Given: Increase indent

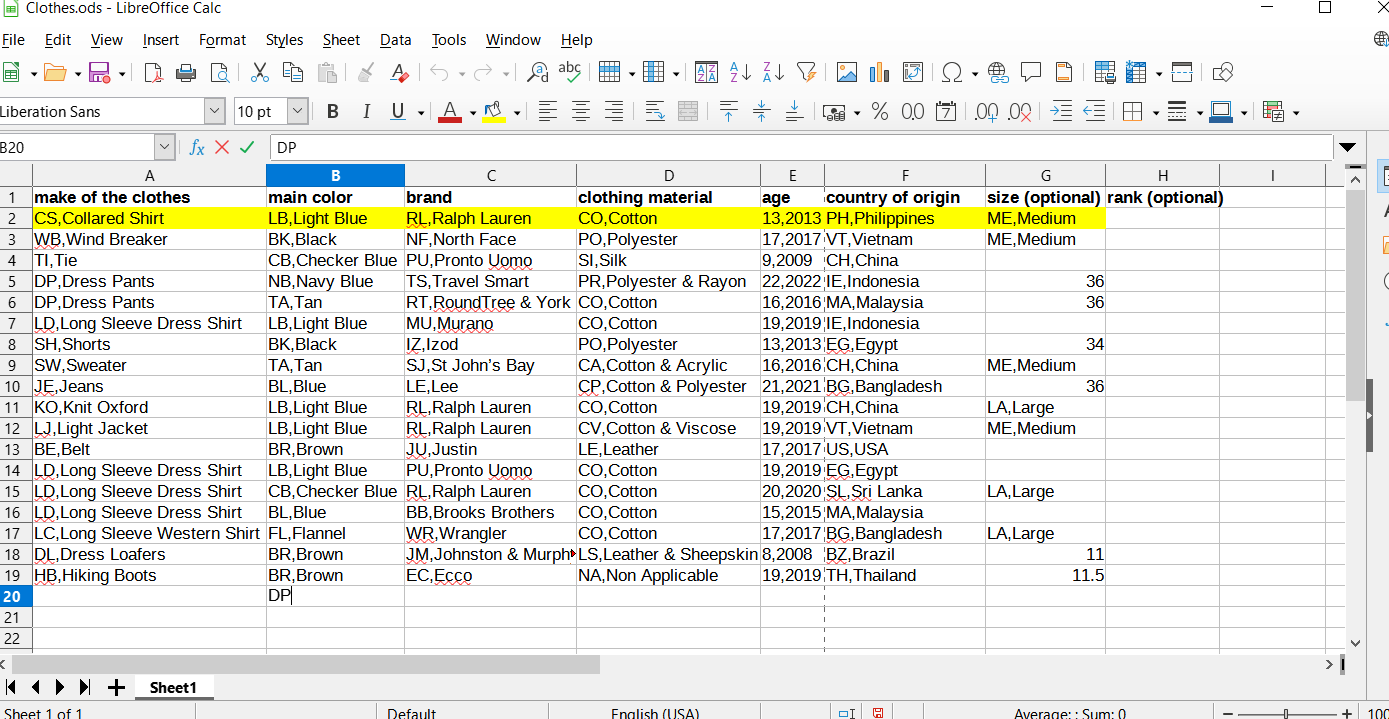Looking at the screenshot, I should tap(1061, 112).
